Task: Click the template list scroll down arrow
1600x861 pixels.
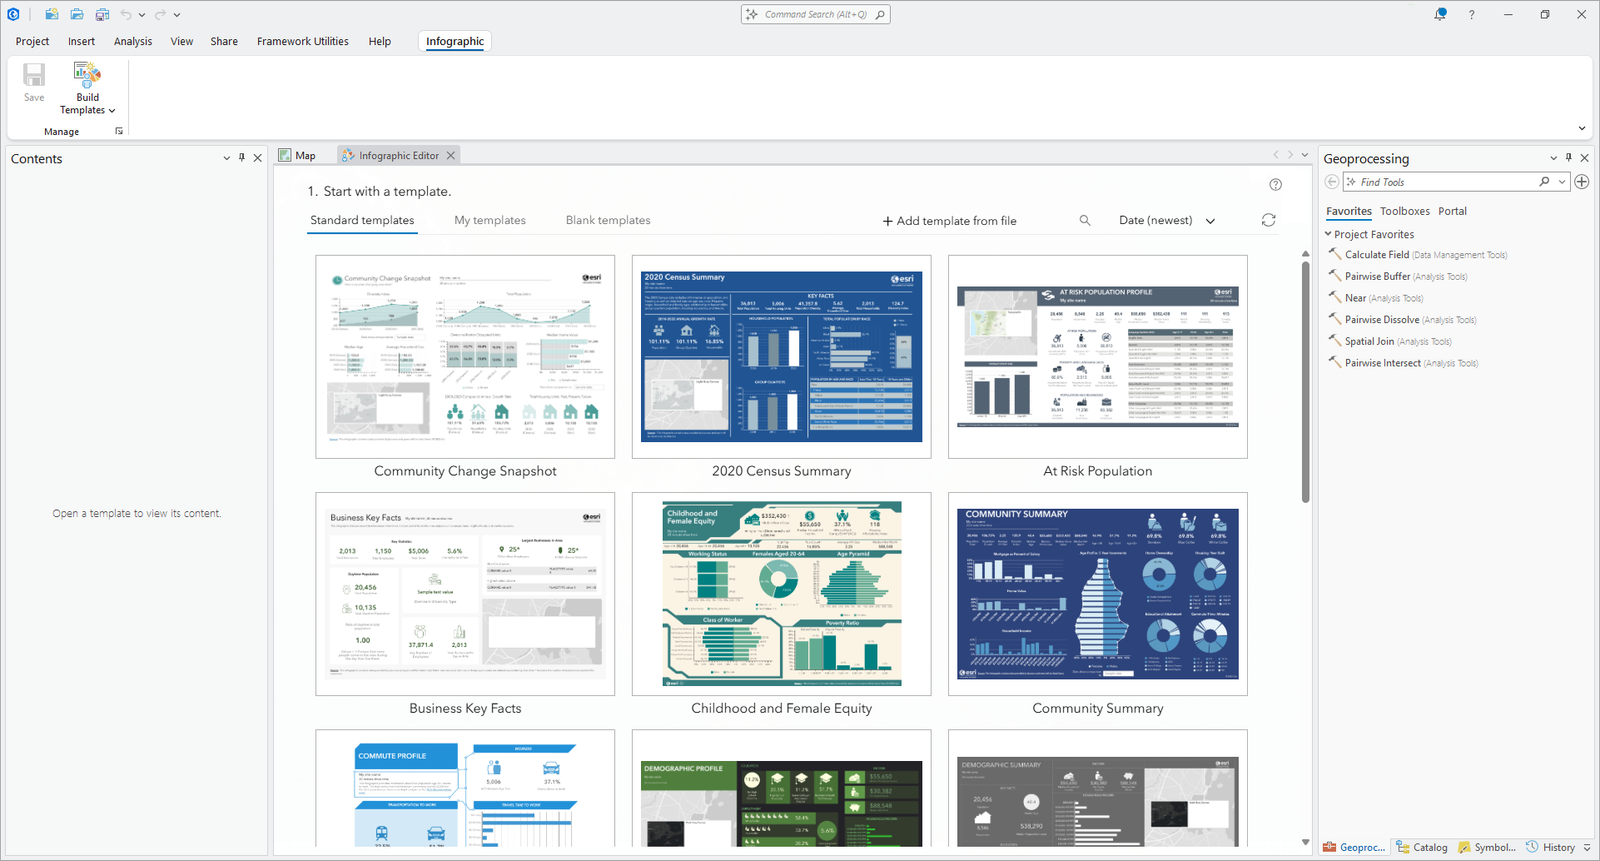Action: pyautogui.click(x=1305, y=842)
